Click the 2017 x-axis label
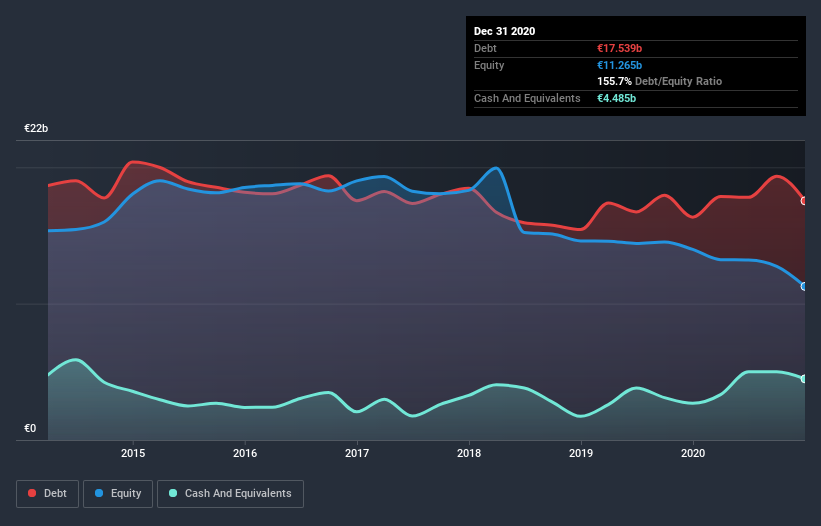The image size is (821, 526). point(357,453)
